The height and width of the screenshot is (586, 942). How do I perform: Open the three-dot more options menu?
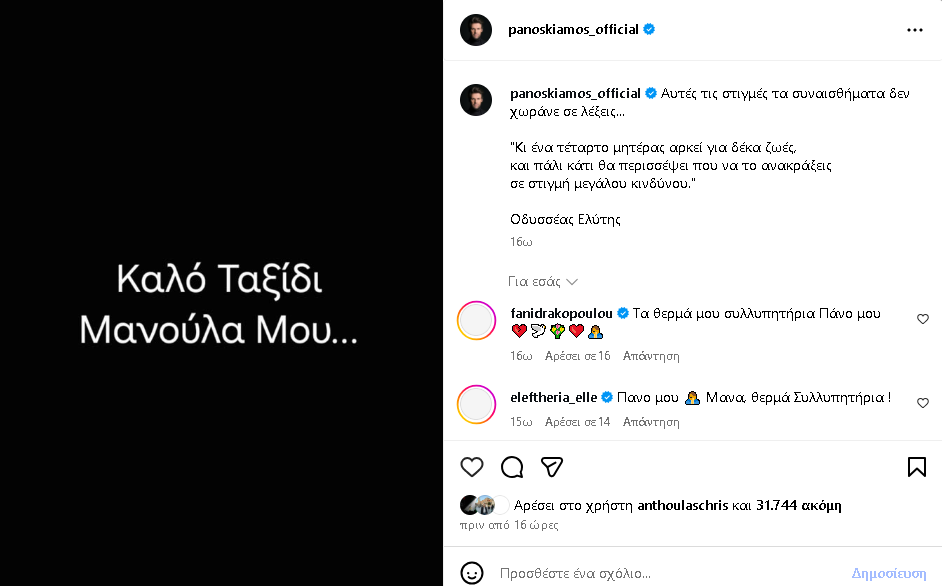point(914,30)
